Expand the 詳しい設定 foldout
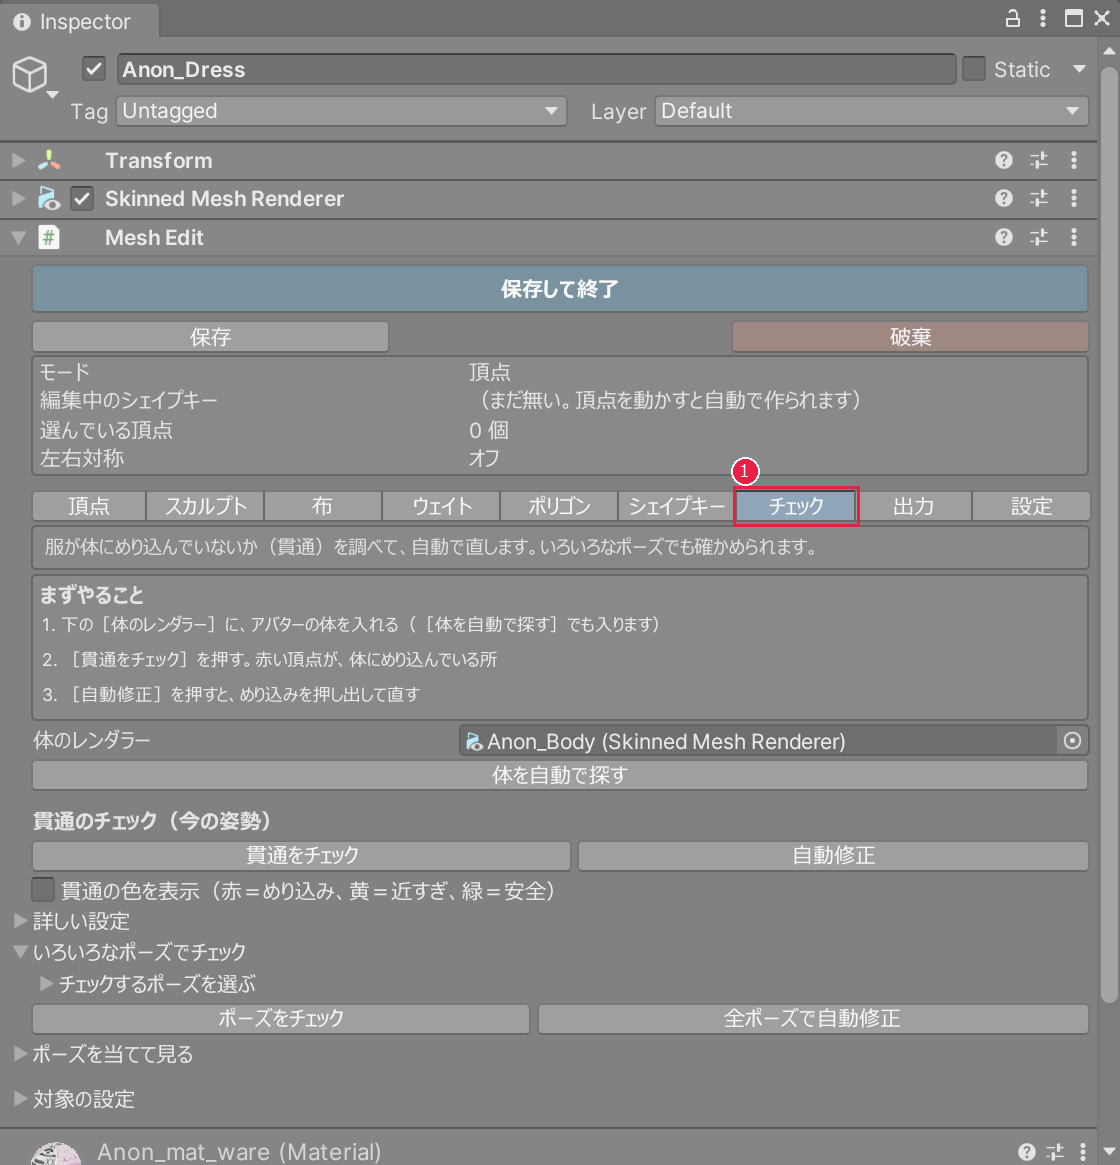Viewport: 1120px width, 1165px height. coord(22,921)
